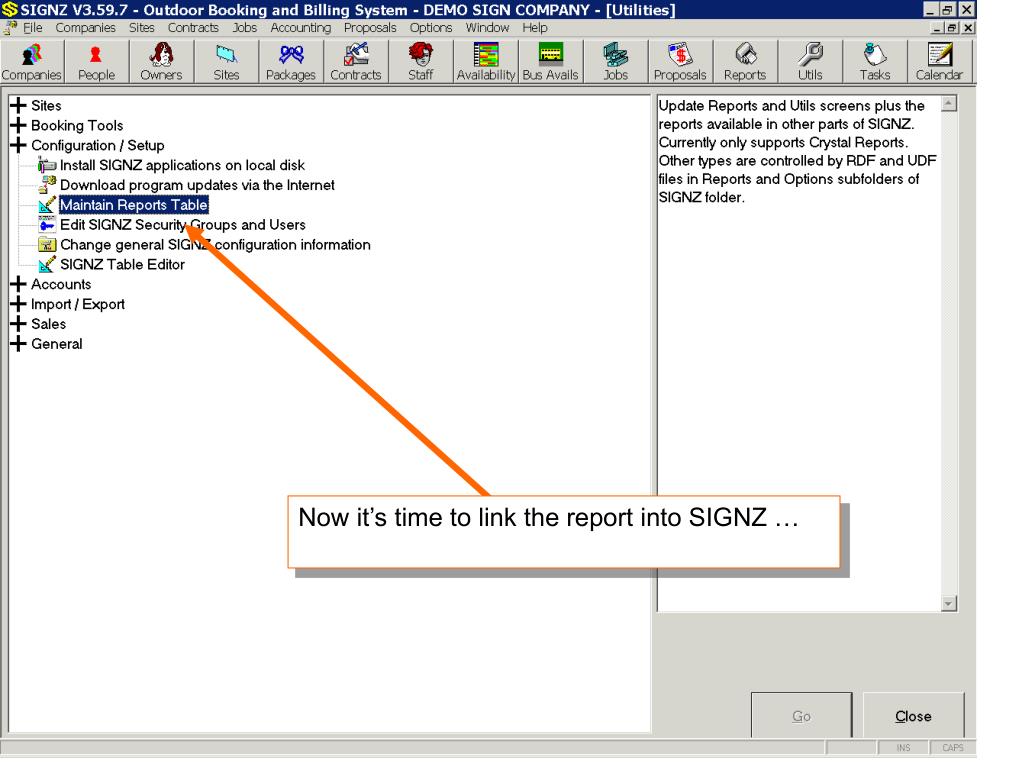Screen dimensions: 1024x768
Task: Open the Jobs menu in menu bar
Action: 245,27
